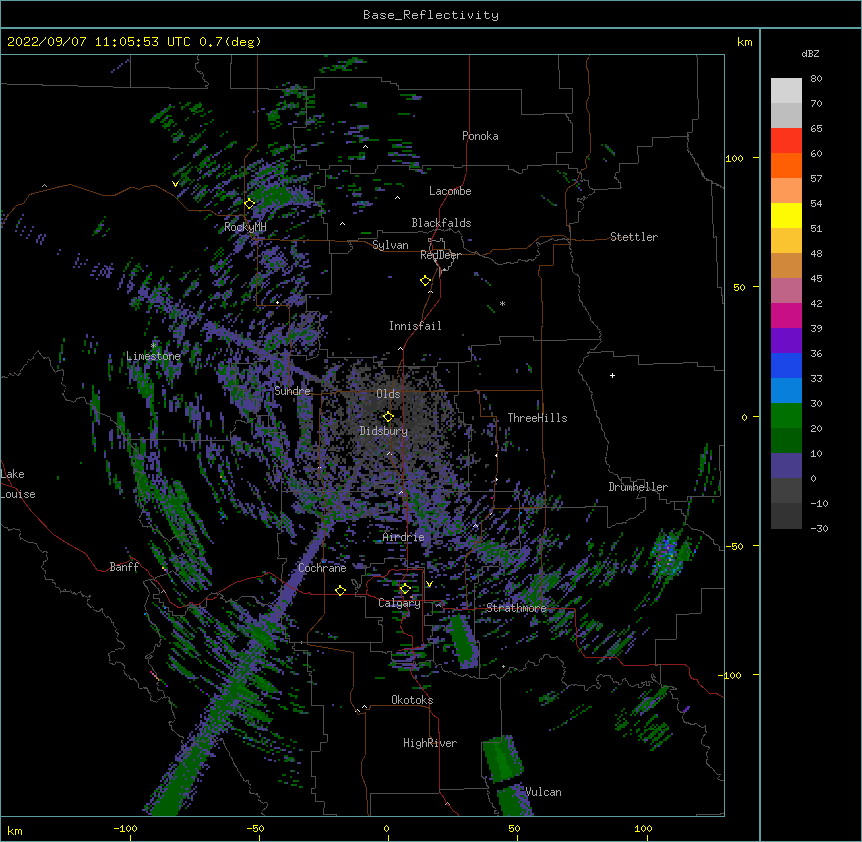Click the intense blue-magenta echo cell south of Drumheller
862x842 pixels.
coord(667,554)
